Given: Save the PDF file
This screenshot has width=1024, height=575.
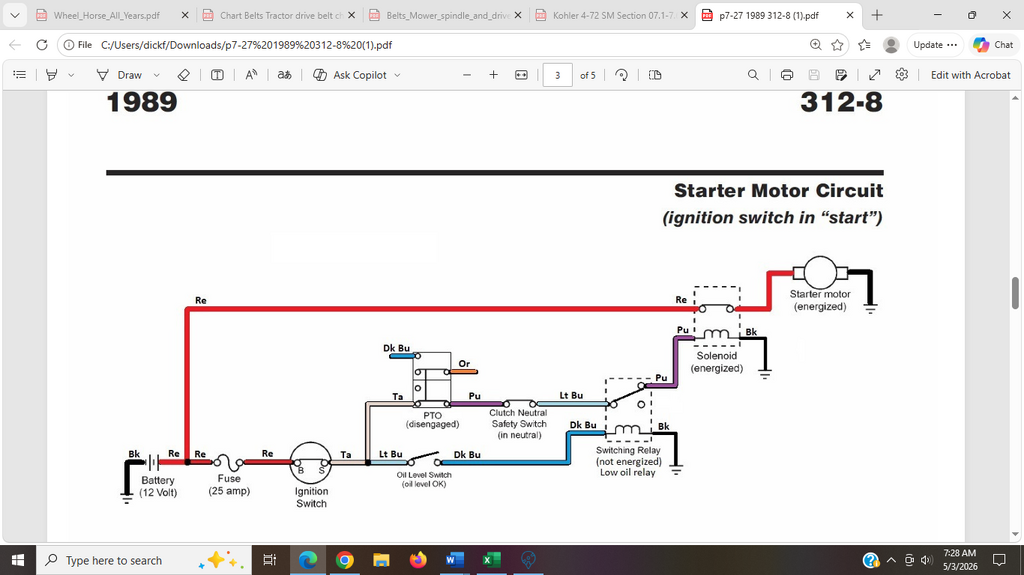Looking at the screenshot, I should click(814, 75).
